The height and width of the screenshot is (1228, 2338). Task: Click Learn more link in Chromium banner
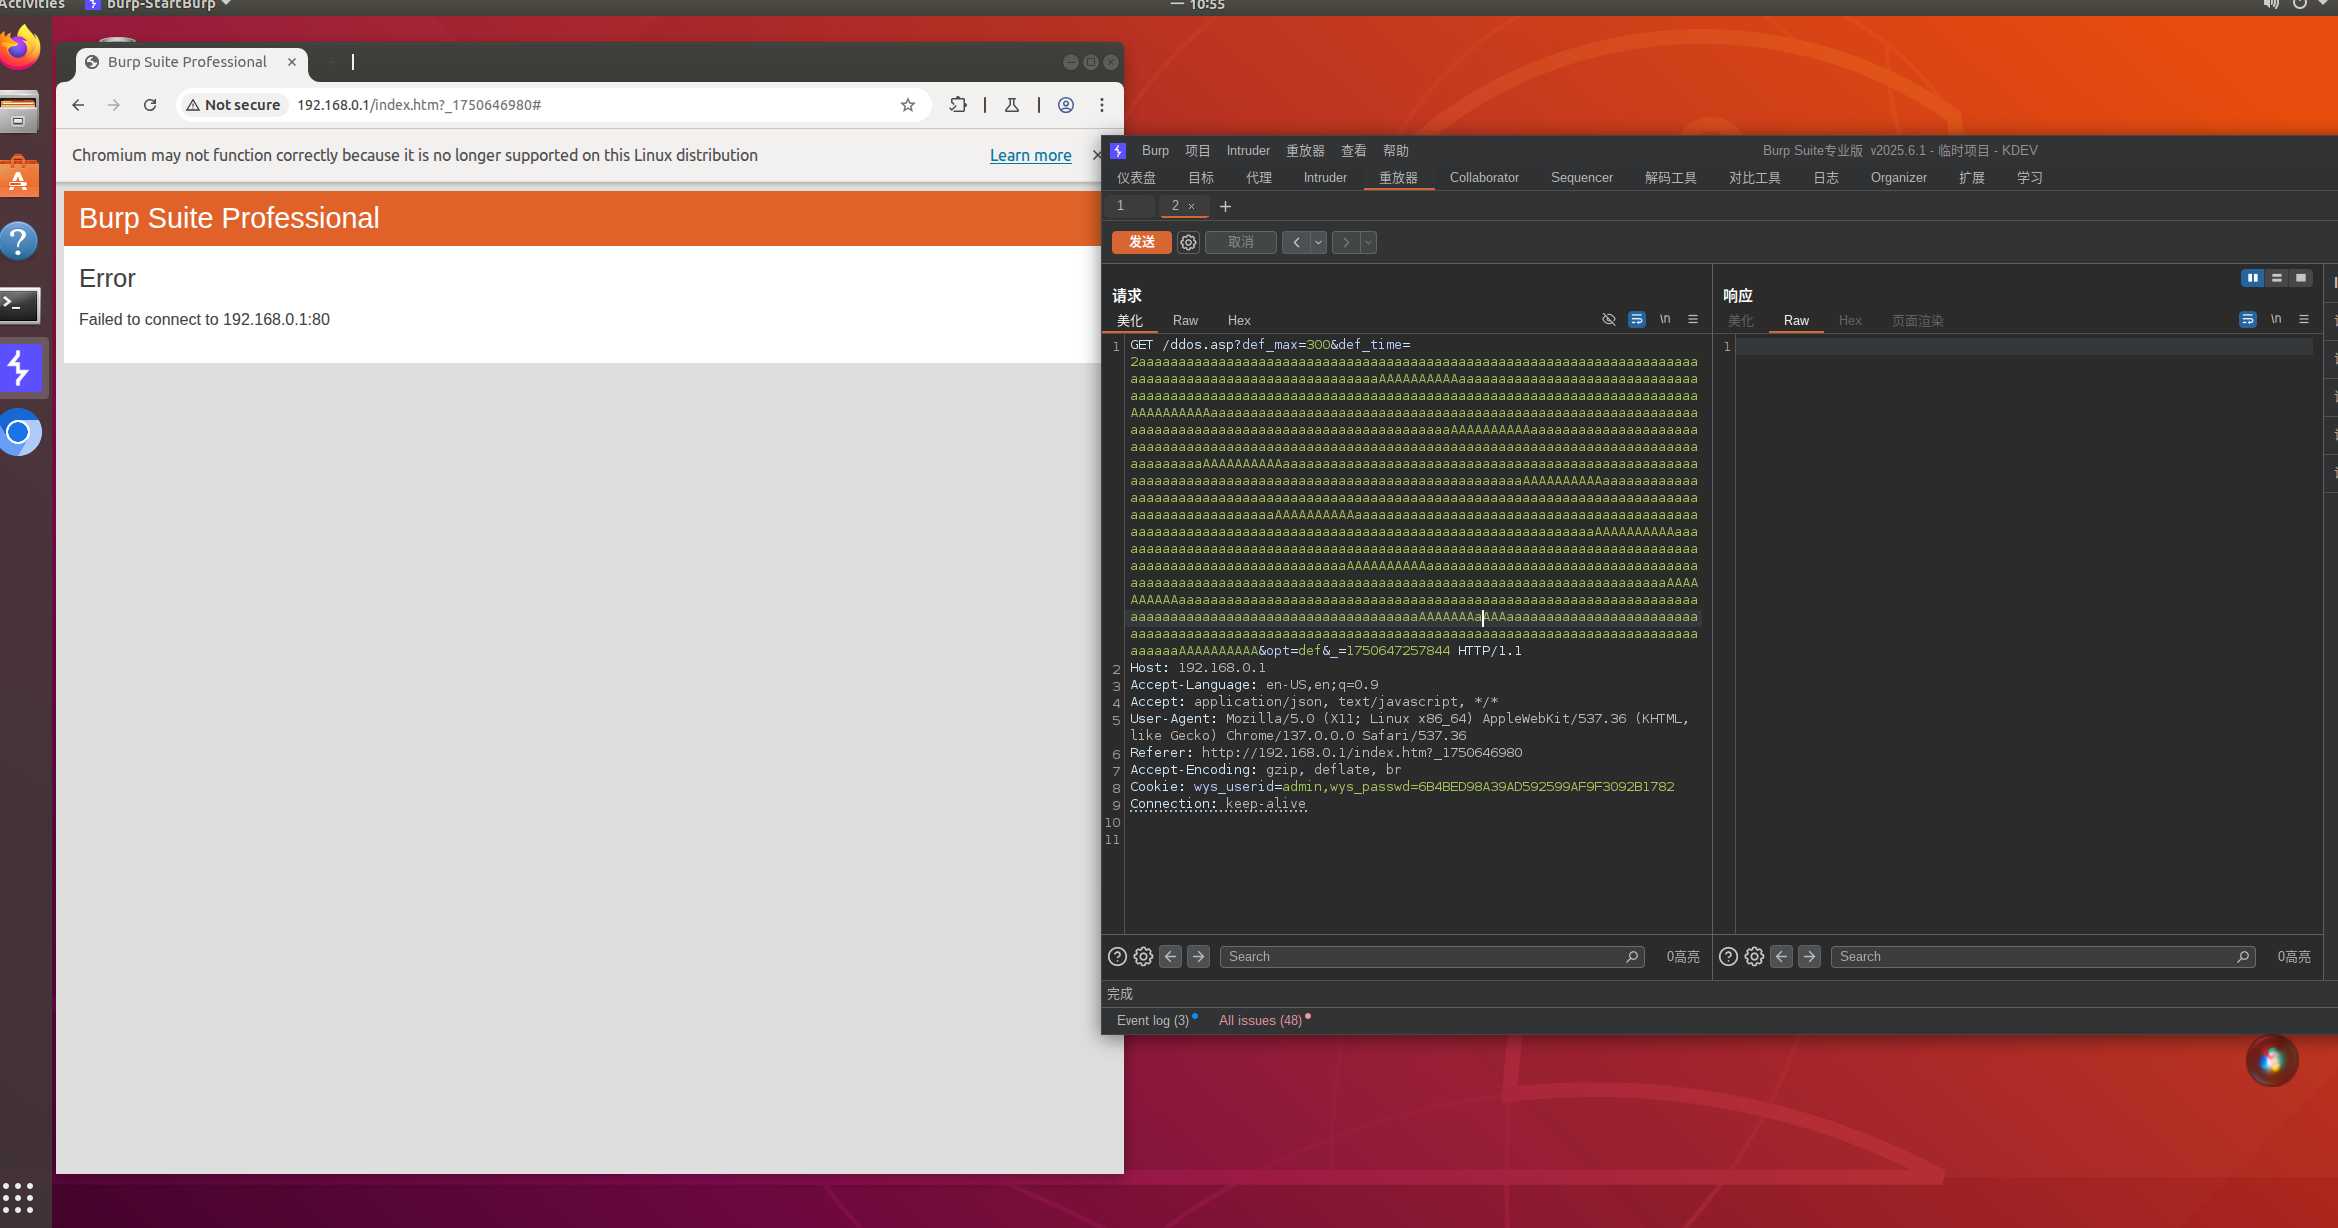pyautogui.click(x=1030, y=155)
